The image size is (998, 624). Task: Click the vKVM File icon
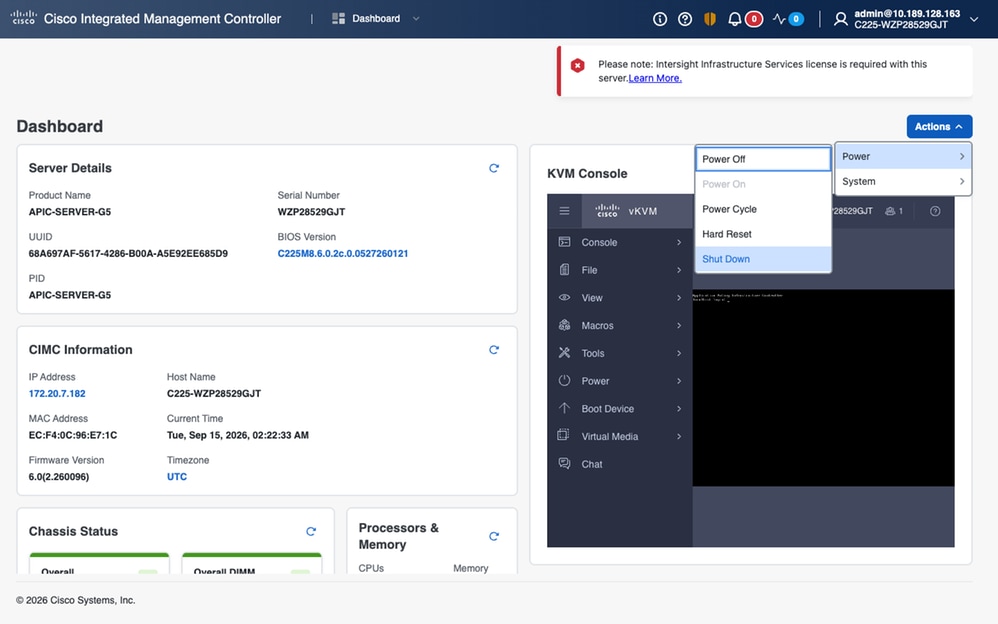click(564, 269)
